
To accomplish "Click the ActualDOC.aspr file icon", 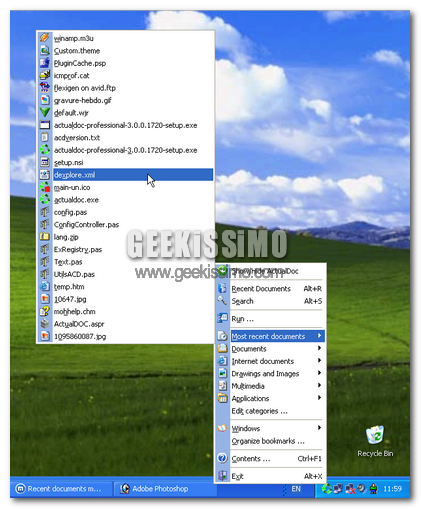I will click(45, 324).
